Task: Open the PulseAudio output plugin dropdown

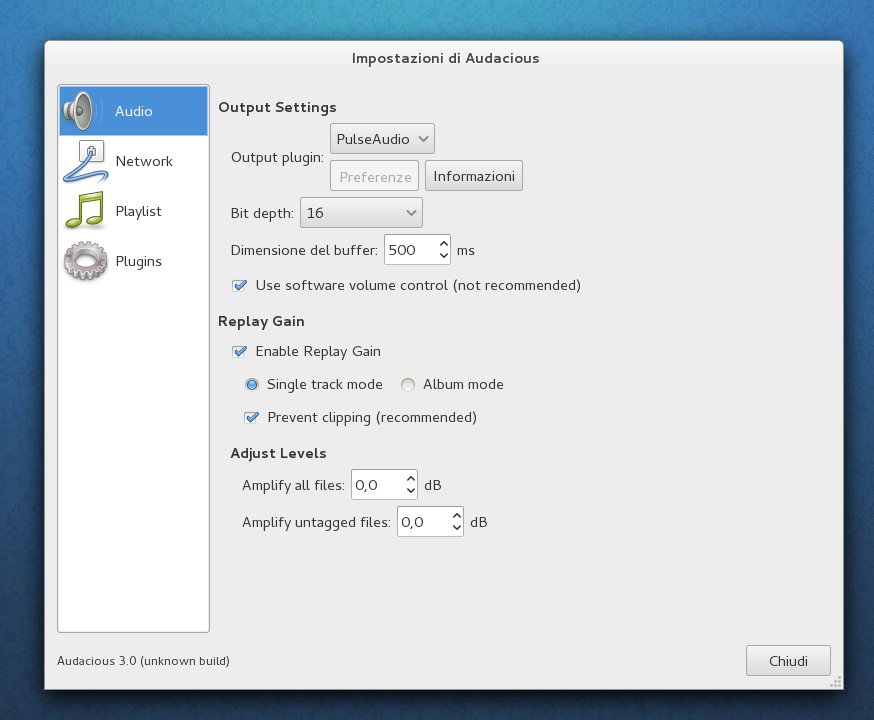Action: pyautogui.click(x=382, y=139)
